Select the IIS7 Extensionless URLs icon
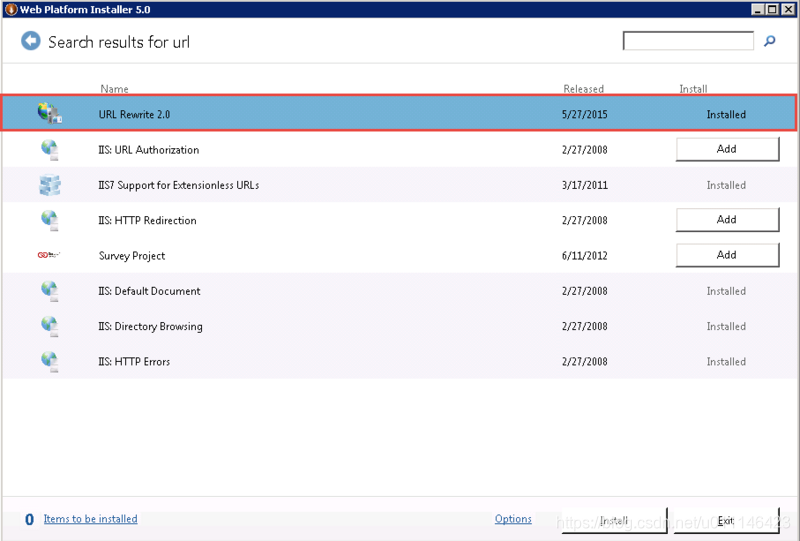The height and width of the screenshot is (541, 800). (49, 185)
